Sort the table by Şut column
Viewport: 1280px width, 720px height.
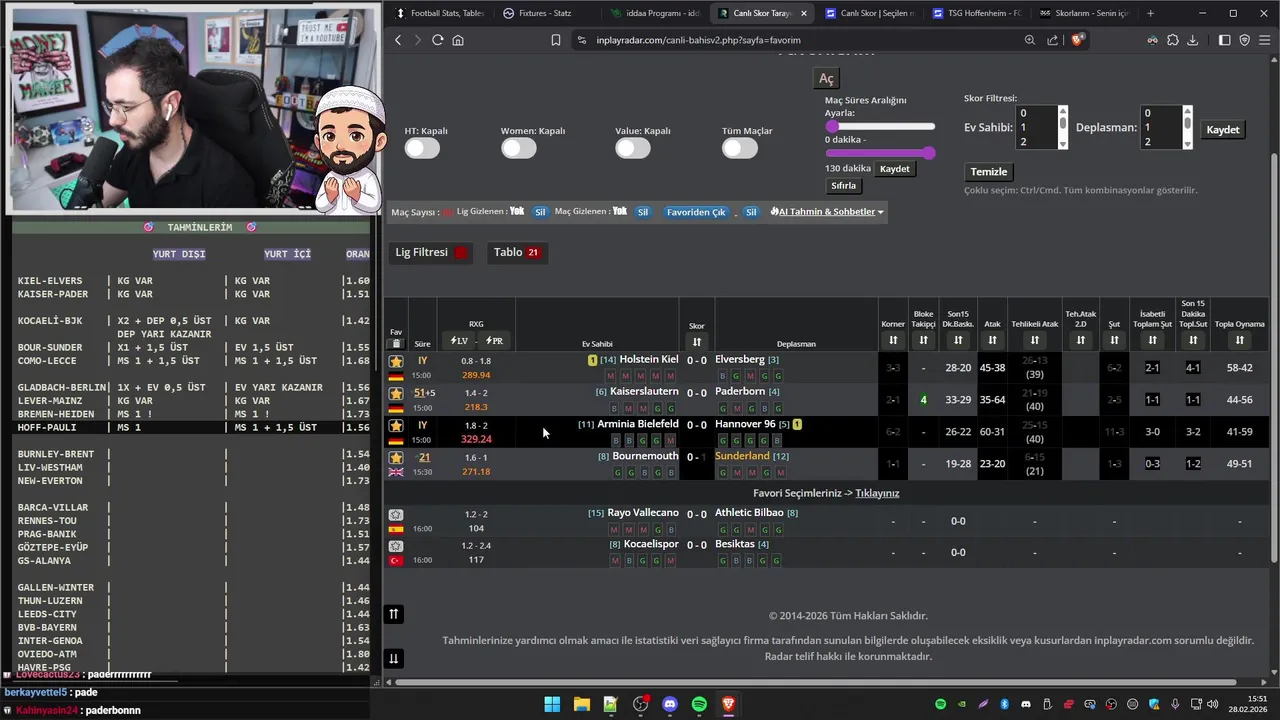click(x=1114, y=341)
